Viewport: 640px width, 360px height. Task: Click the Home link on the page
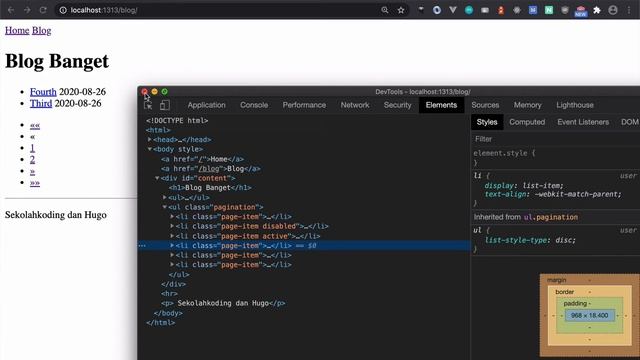tap(17, 31)
